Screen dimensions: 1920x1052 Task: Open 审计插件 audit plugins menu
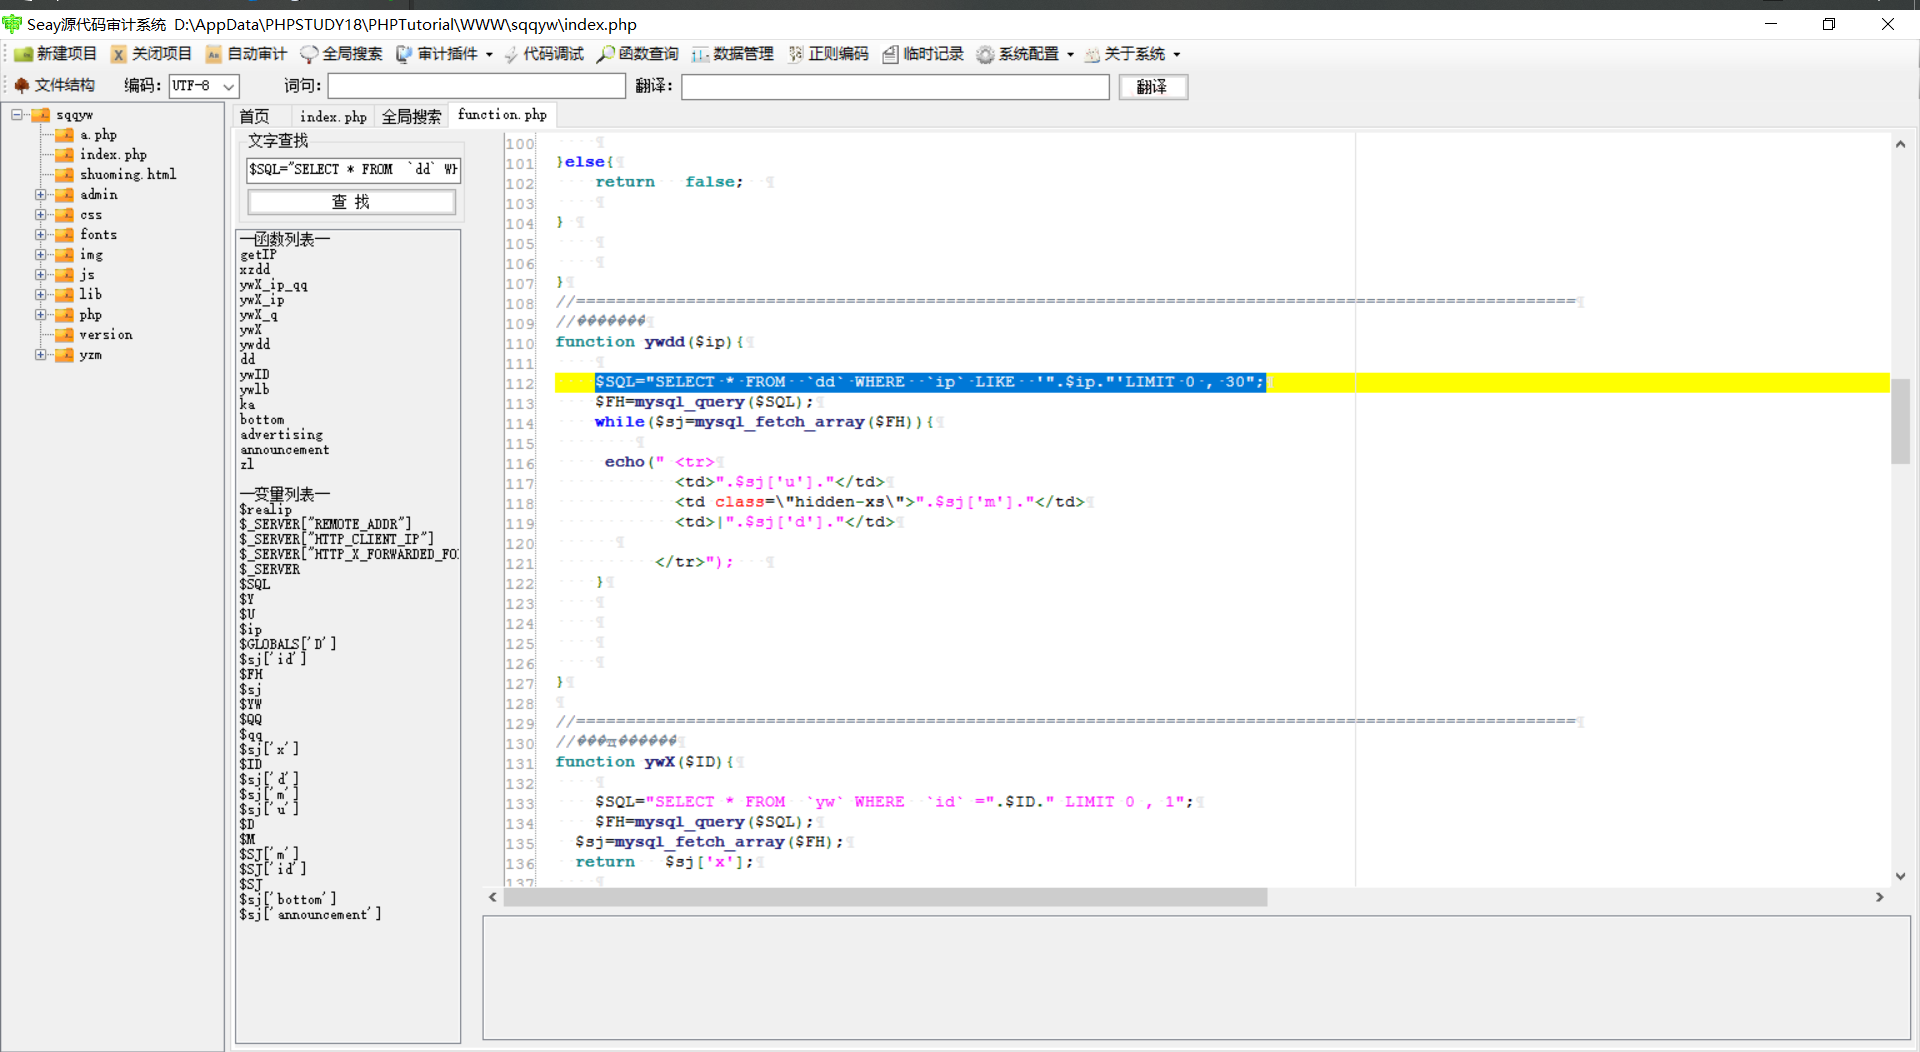(444, 54)
